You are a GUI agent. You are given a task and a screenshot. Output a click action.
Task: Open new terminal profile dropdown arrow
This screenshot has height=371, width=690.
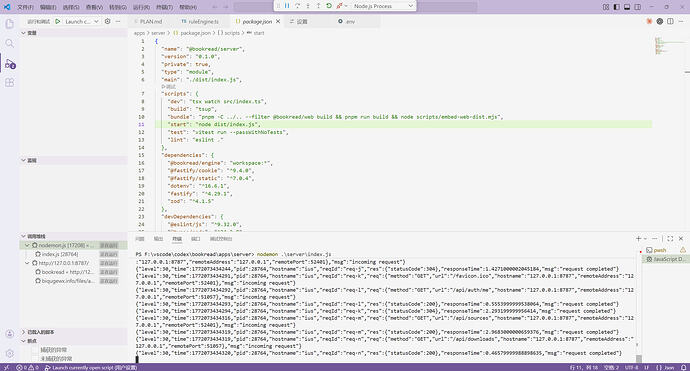[645, 239]
